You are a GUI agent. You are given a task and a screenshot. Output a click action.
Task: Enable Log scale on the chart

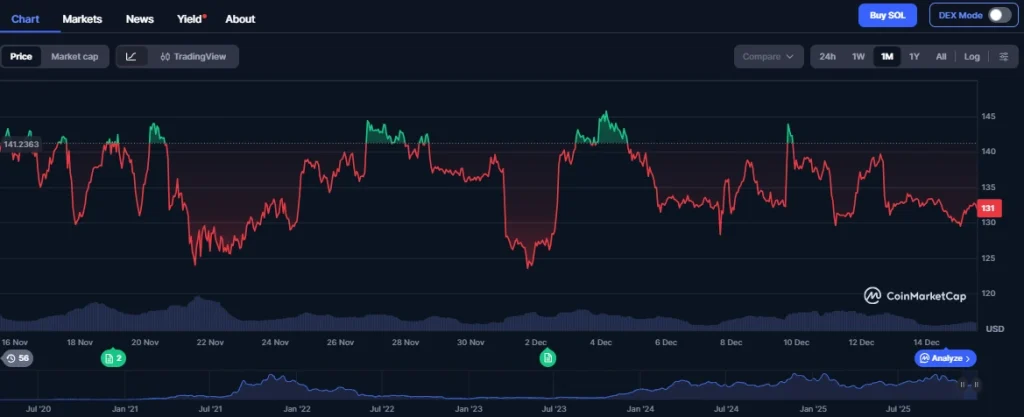971,57
